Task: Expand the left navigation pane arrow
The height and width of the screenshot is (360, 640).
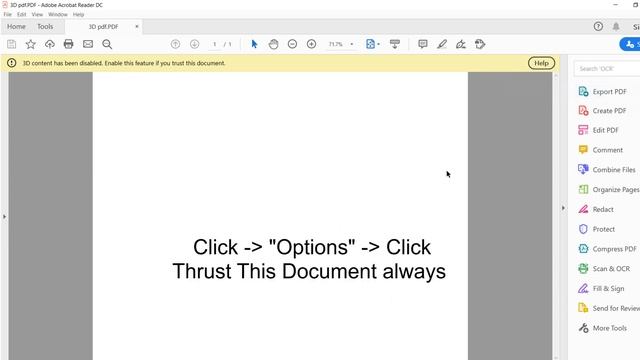Action: (x=4, y=216)
